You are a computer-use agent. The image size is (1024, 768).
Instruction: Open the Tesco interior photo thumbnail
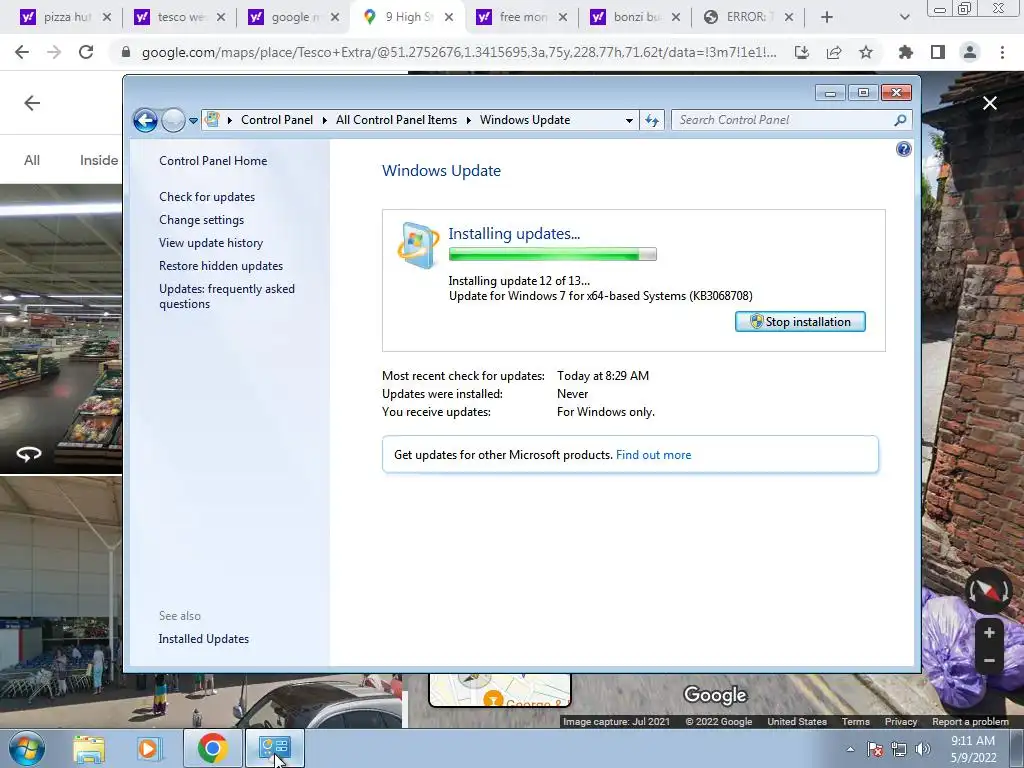(61, 328)
